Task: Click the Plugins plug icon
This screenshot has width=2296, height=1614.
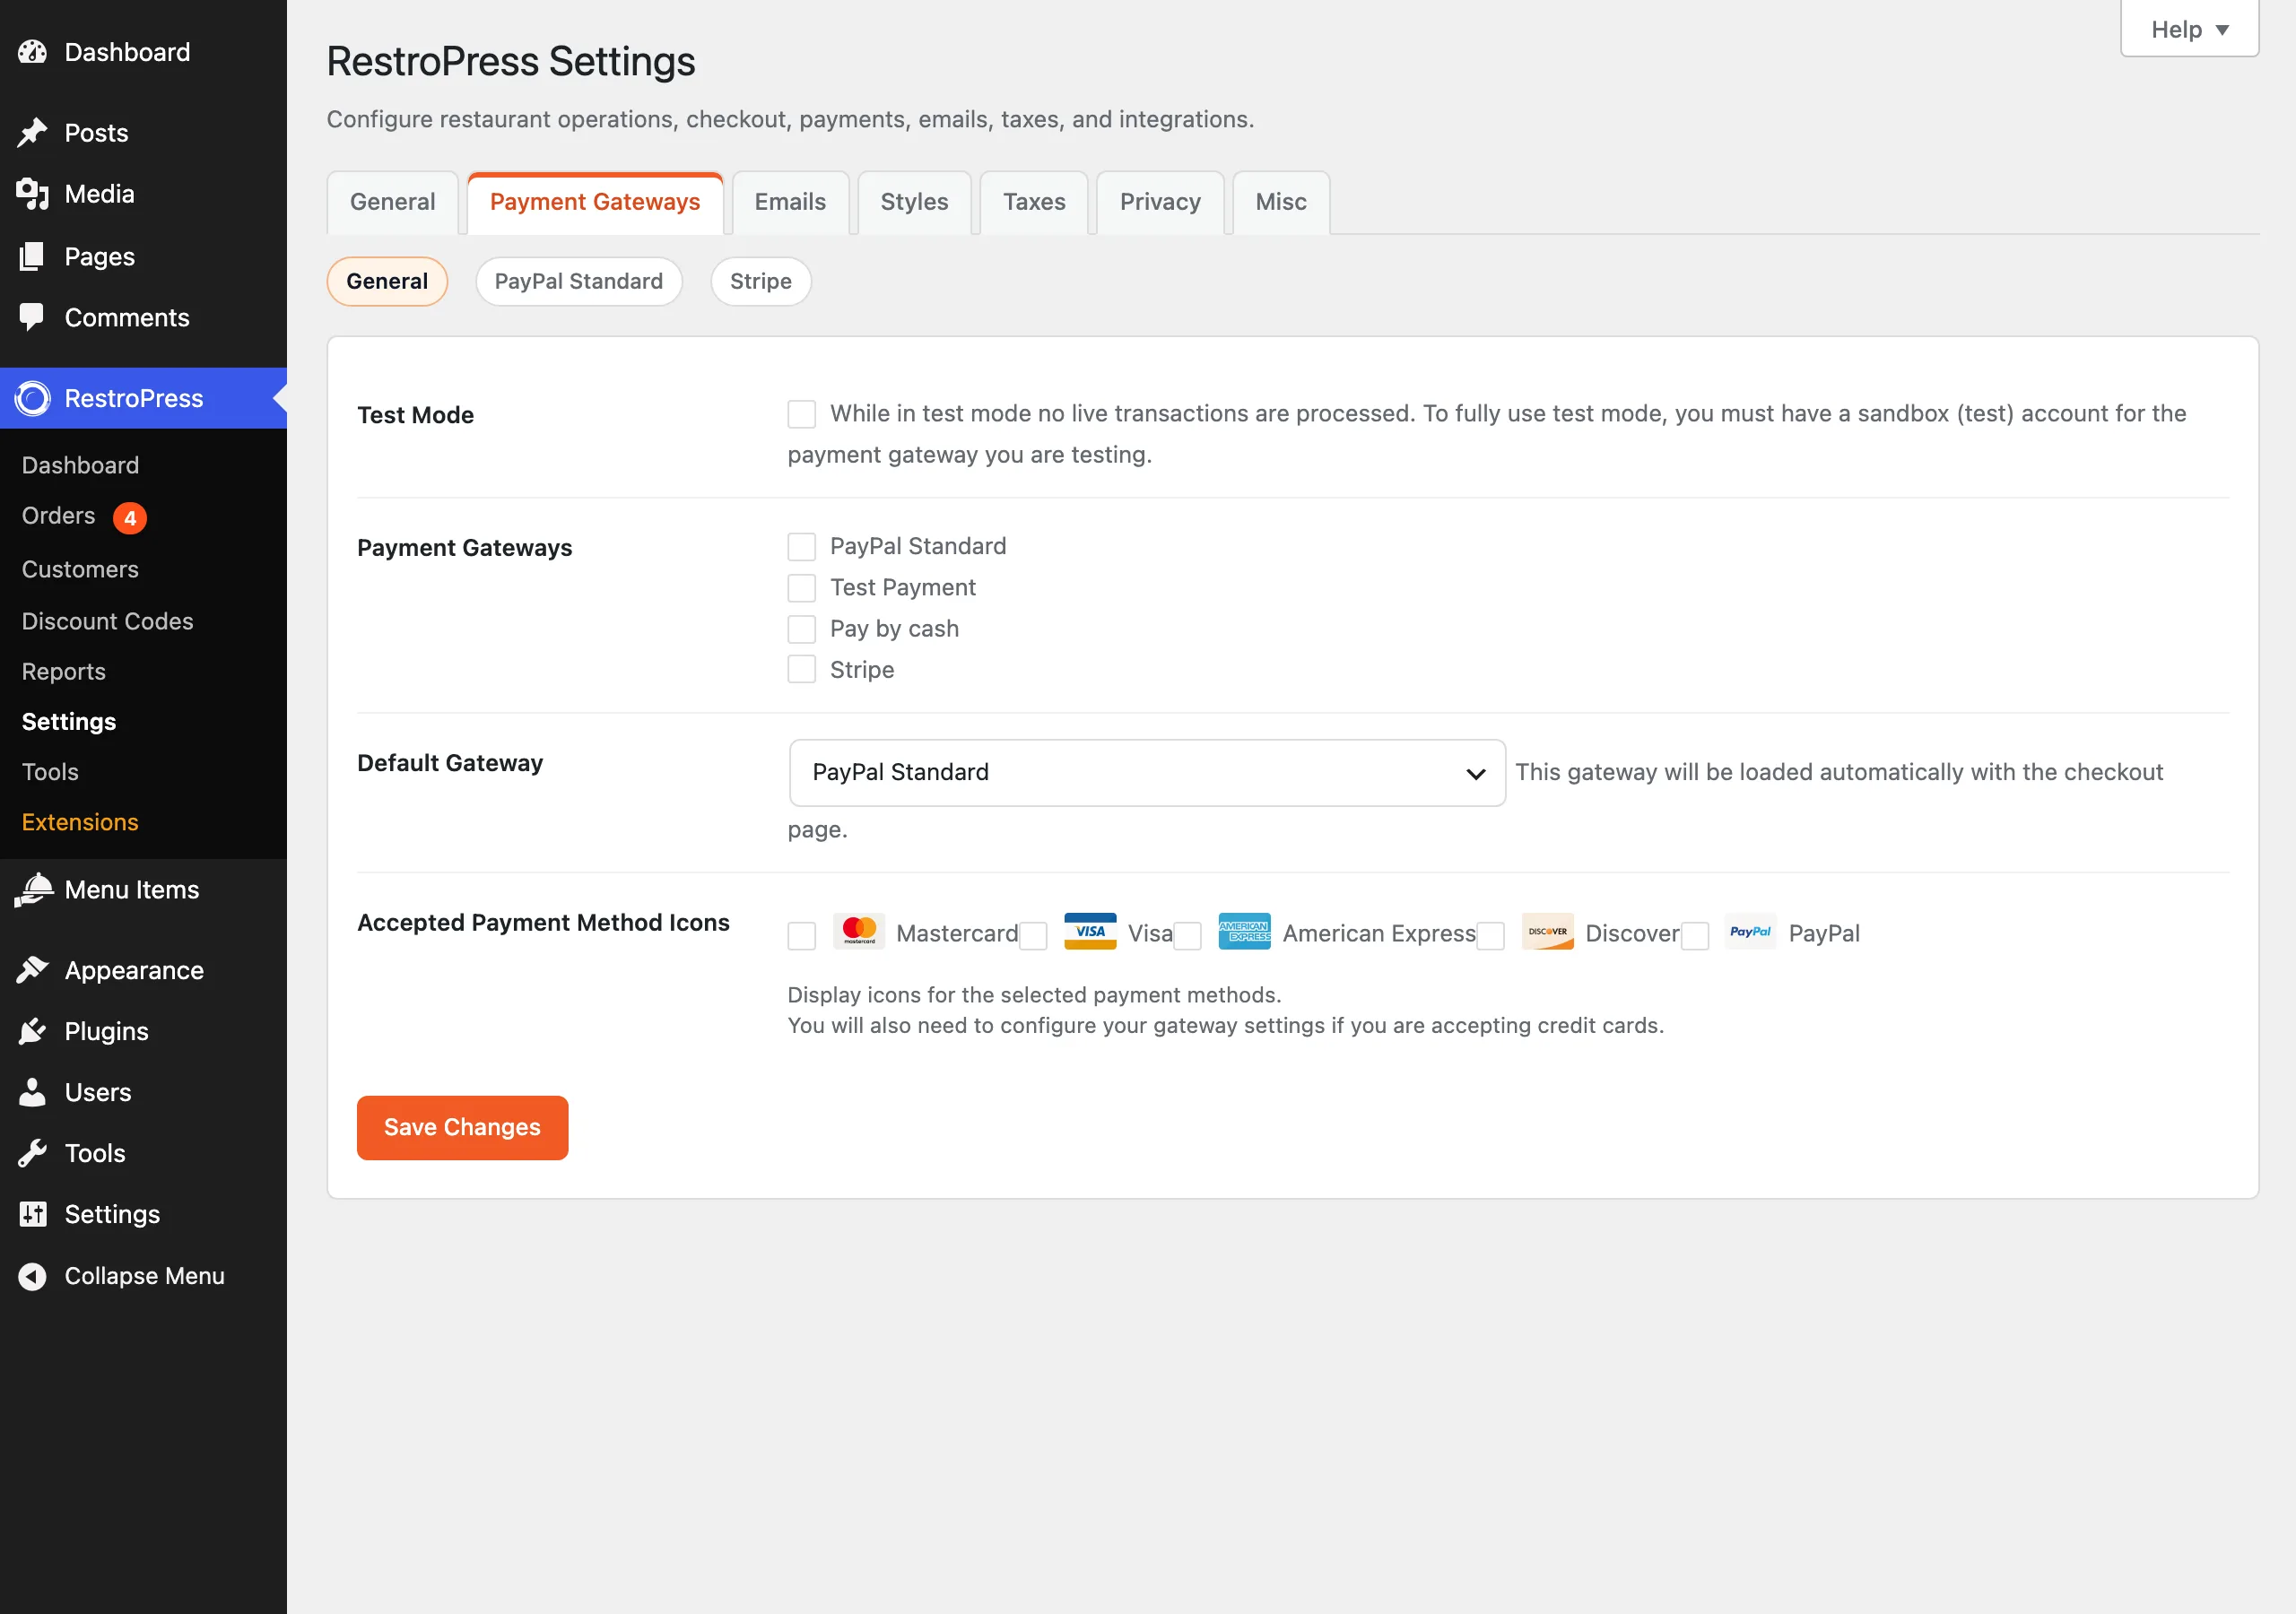Action: [32, 1031]
